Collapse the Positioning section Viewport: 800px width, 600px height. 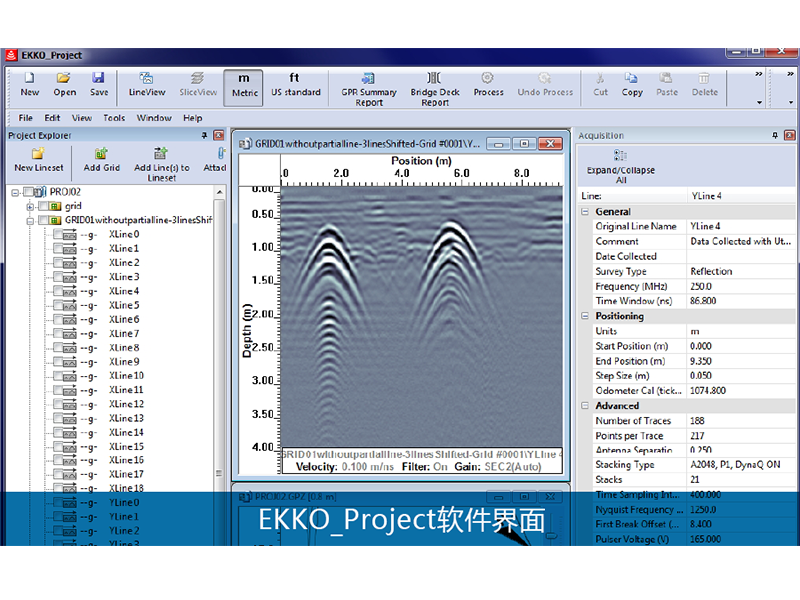coord(585,316)
